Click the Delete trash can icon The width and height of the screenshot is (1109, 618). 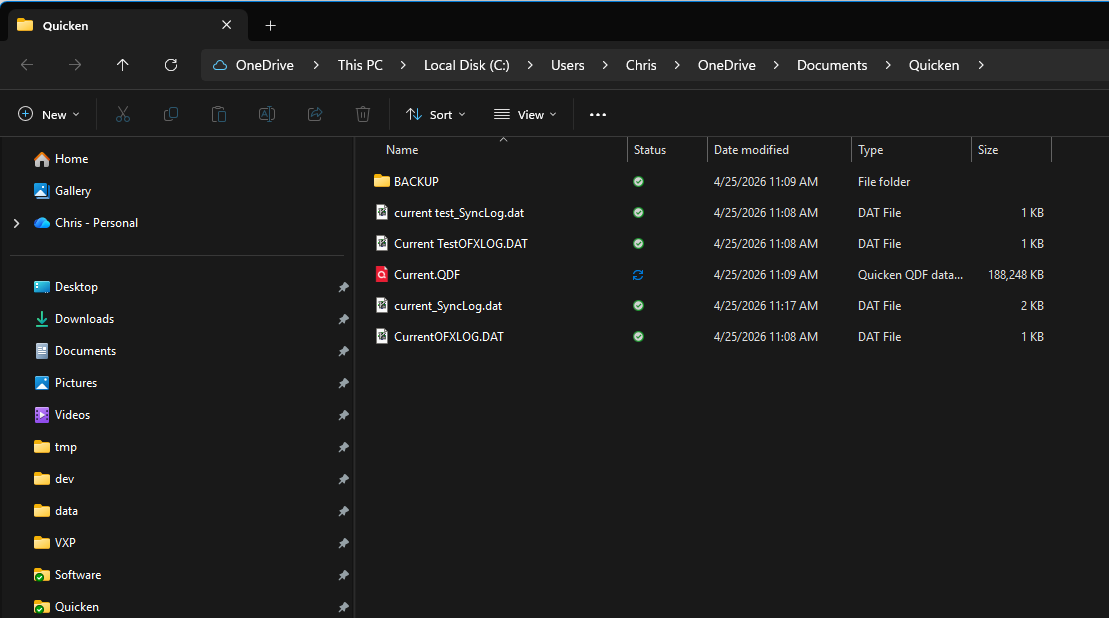(x=363, y=115)
